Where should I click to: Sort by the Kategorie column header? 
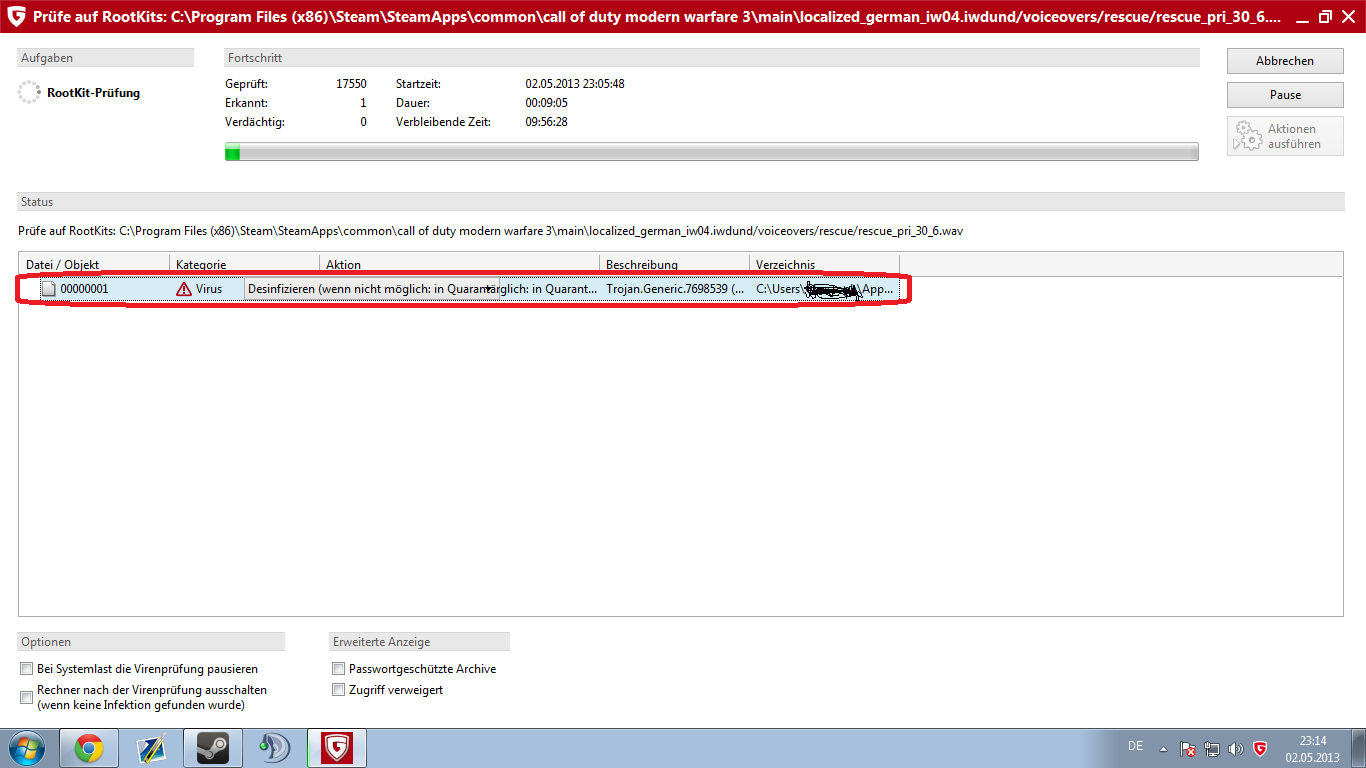pyautogui.click(x=244, y=265)
